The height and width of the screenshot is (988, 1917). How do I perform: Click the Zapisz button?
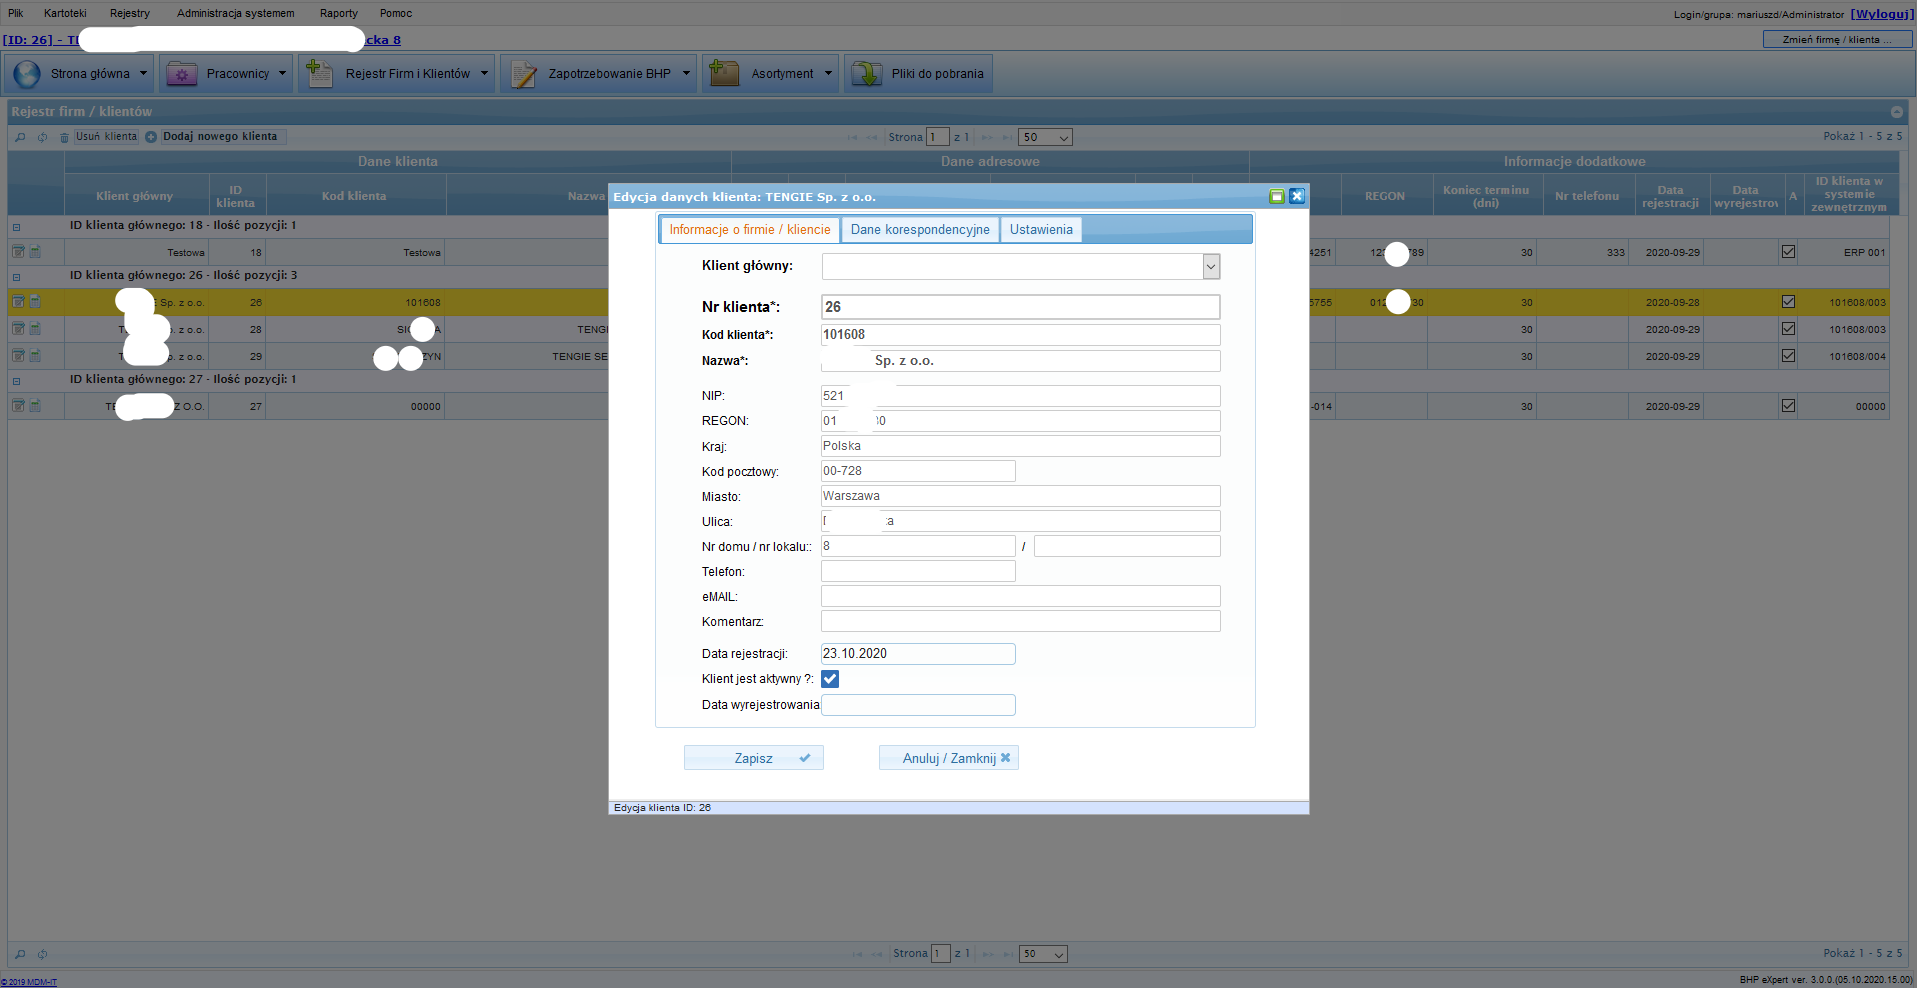coord(754,758)
